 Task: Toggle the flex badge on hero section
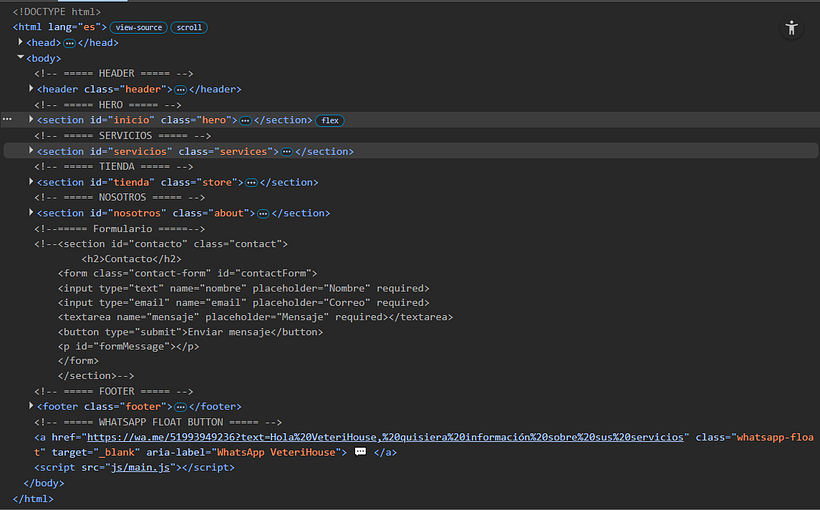pos(329,121)
